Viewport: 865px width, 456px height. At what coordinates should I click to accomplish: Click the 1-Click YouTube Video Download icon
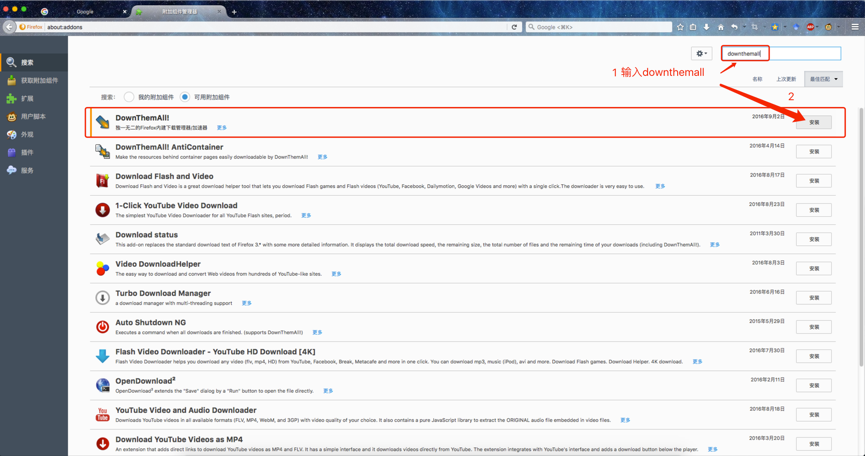coord(102,210)
